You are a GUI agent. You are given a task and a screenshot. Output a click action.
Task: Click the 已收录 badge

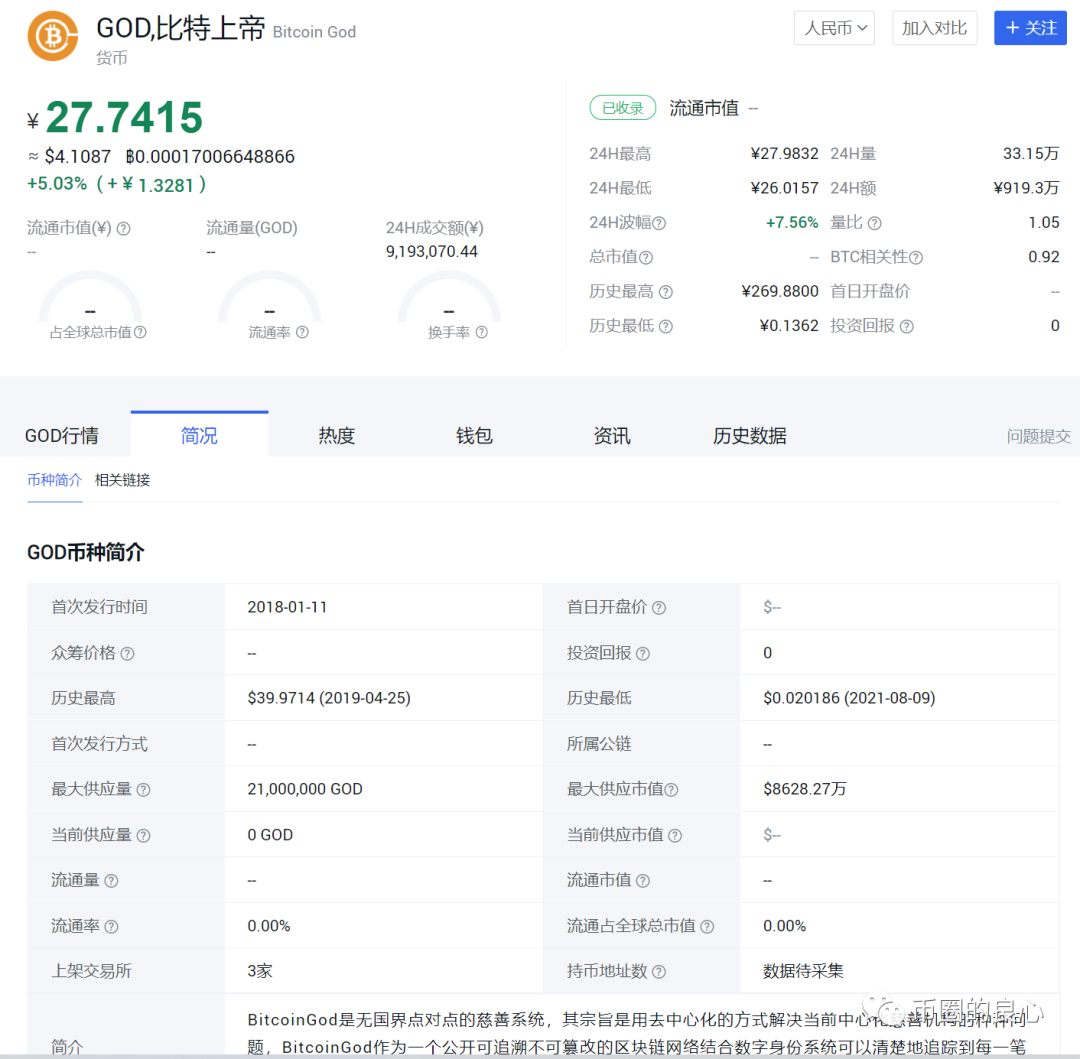coord(623,108)
